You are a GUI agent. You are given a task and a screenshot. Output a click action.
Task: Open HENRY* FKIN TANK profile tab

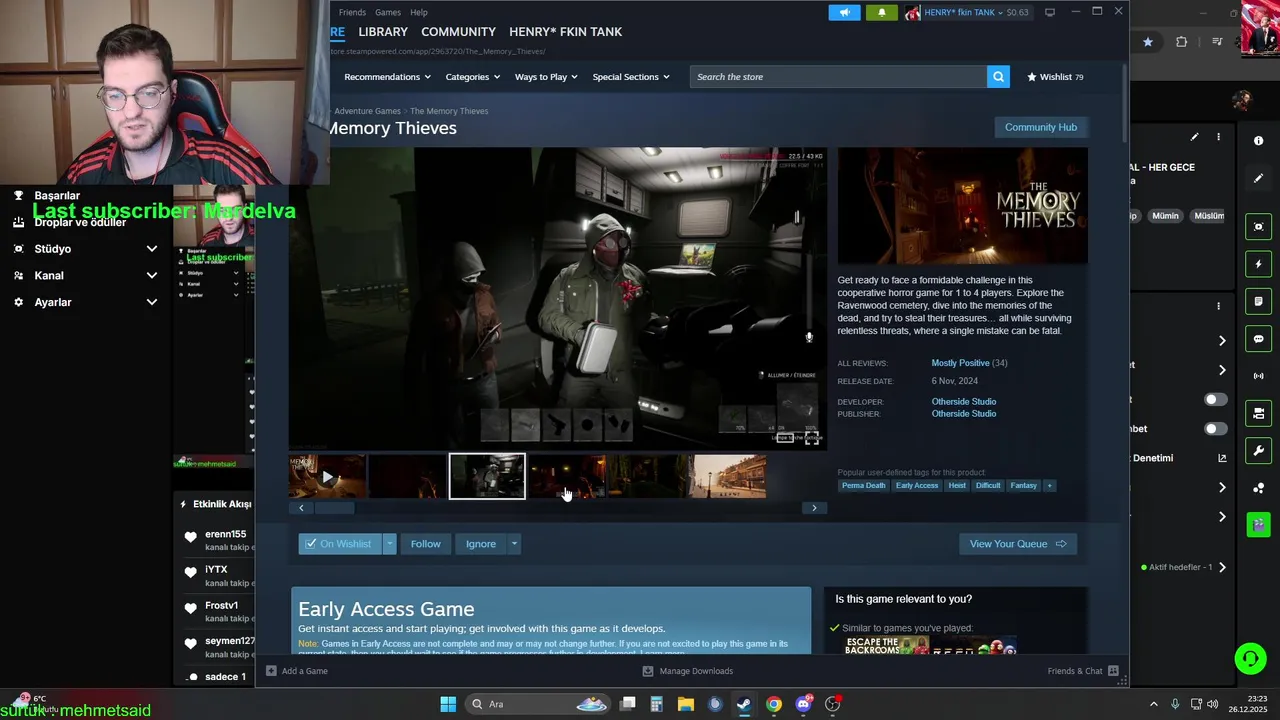point(565,32)
